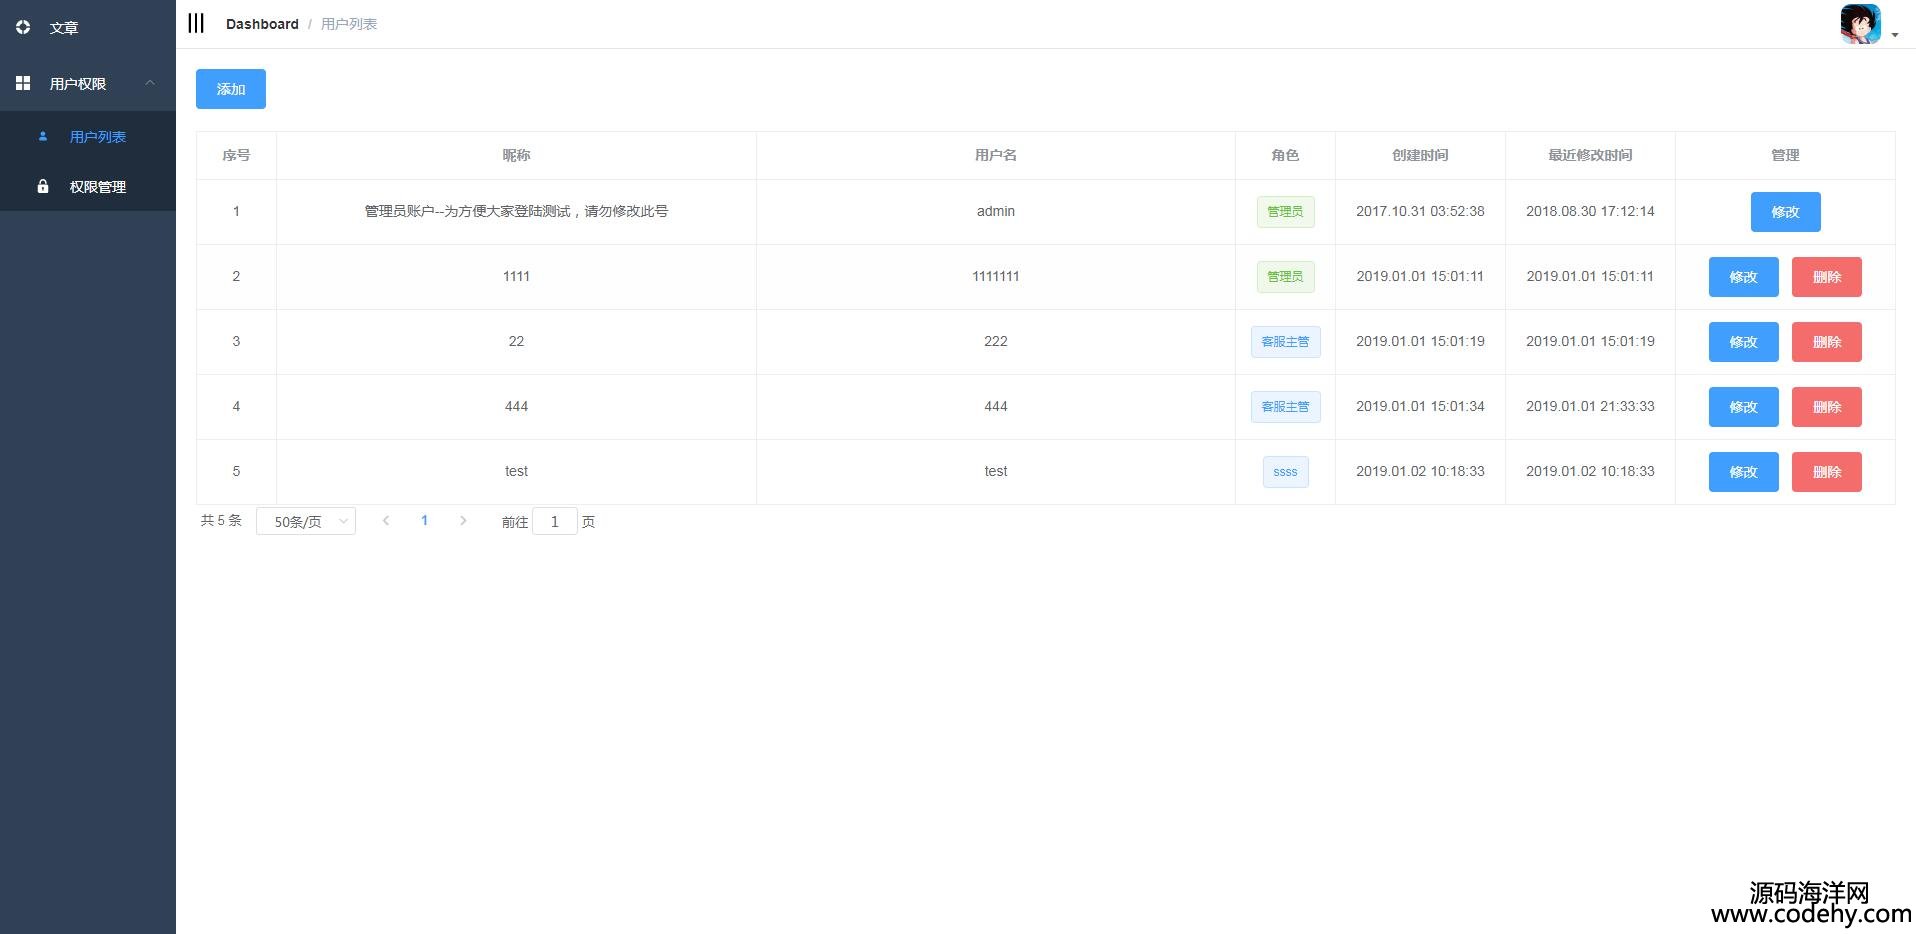This screenshot has height=934, width=1916.
Task: Click row number 5 cell
Action: pyautogui.click(x=236, y=471)
